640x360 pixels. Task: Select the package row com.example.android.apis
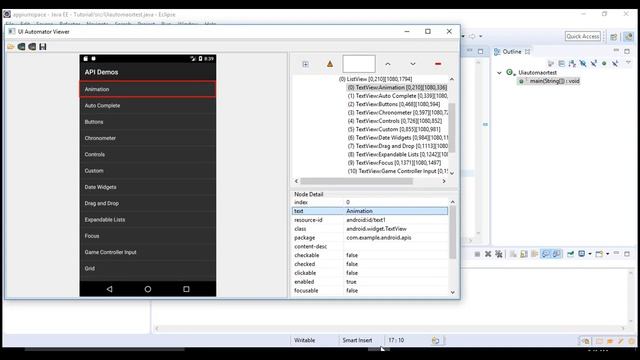(x=370, y=238)
